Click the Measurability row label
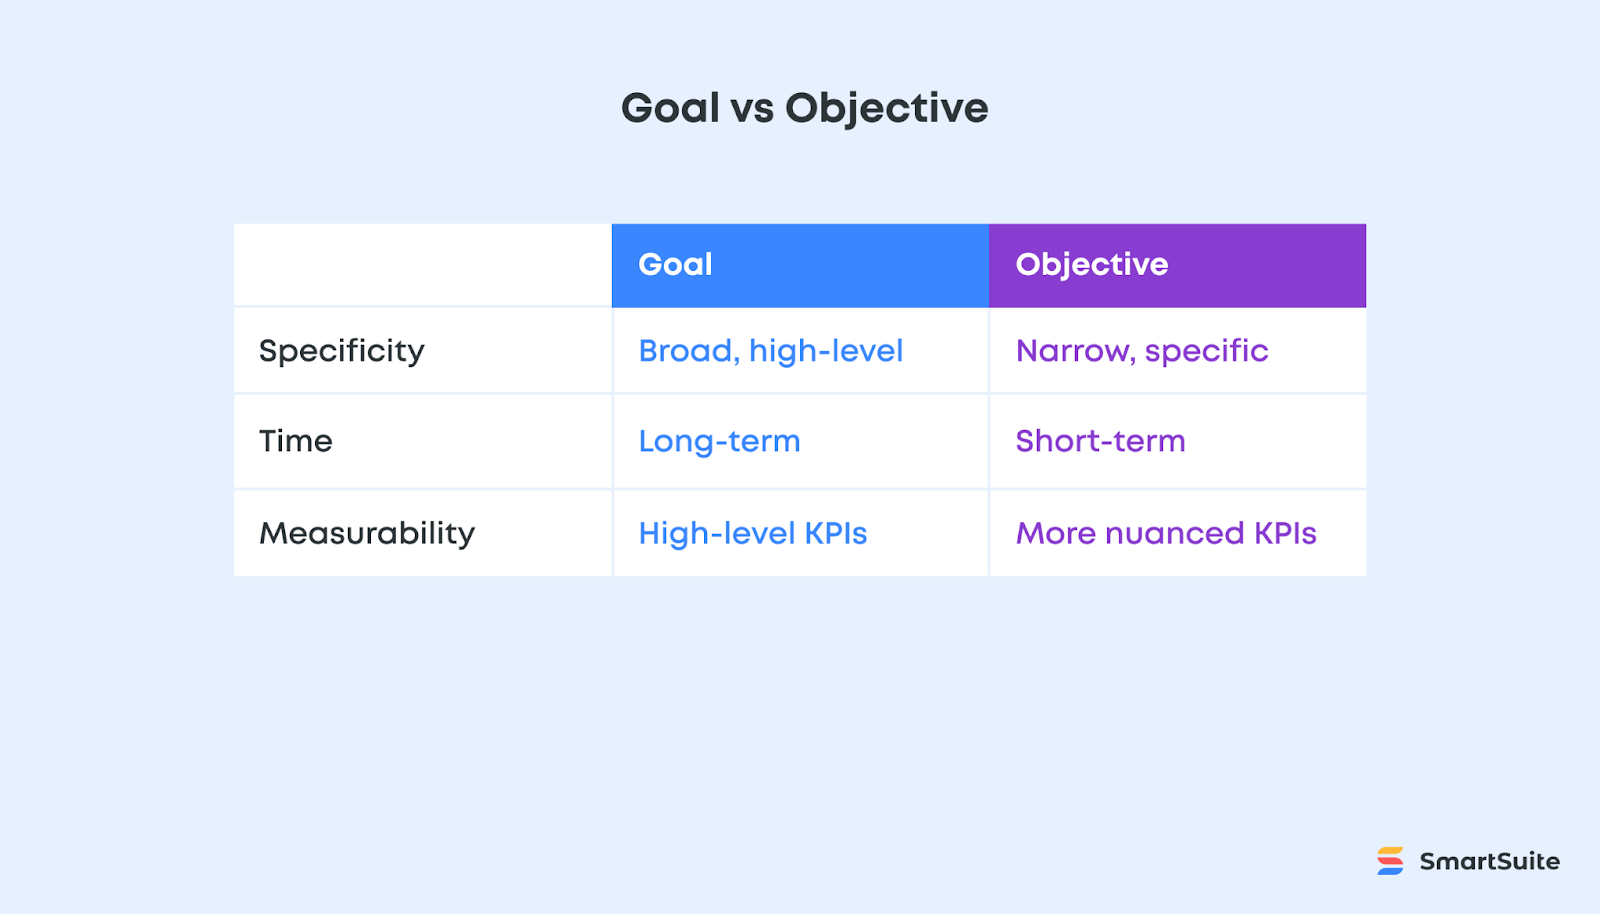 (367, 533)
